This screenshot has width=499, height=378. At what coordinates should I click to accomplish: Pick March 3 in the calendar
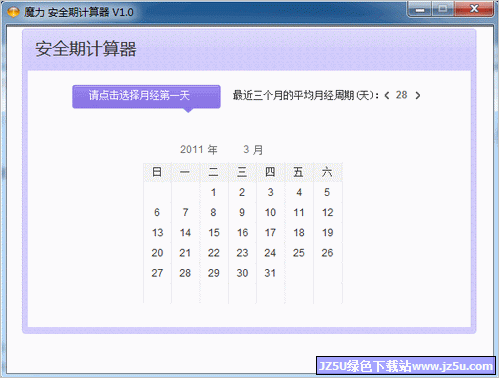coord(271,192)
